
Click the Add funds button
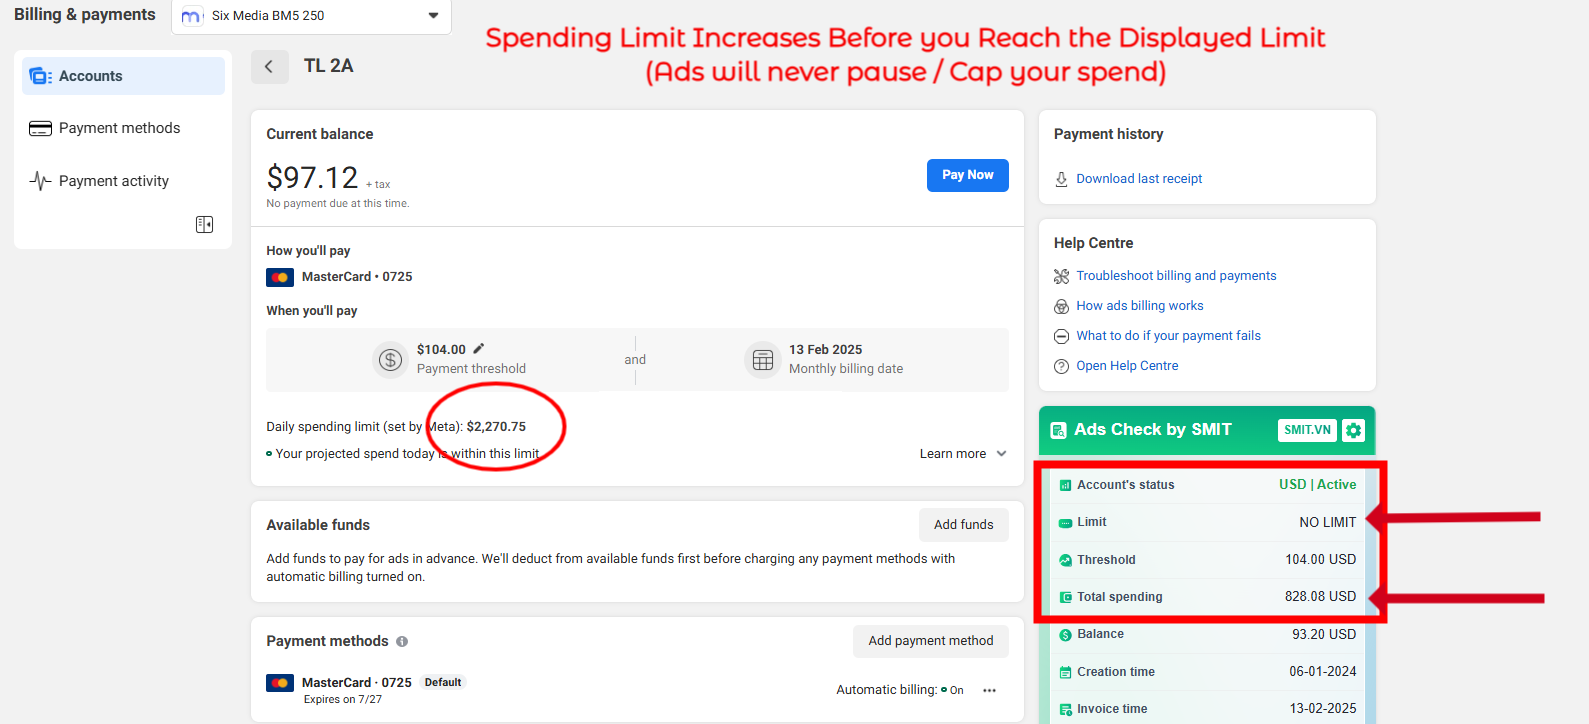964,525
